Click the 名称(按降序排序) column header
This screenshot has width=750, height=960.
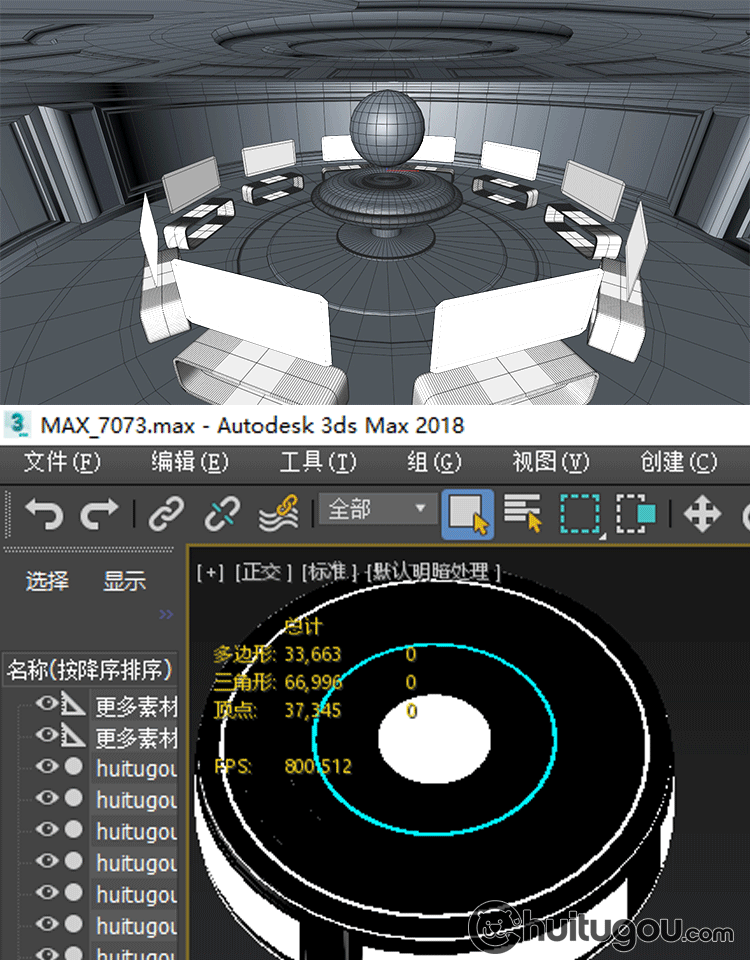pyautogui.click(x=90, y=669)
